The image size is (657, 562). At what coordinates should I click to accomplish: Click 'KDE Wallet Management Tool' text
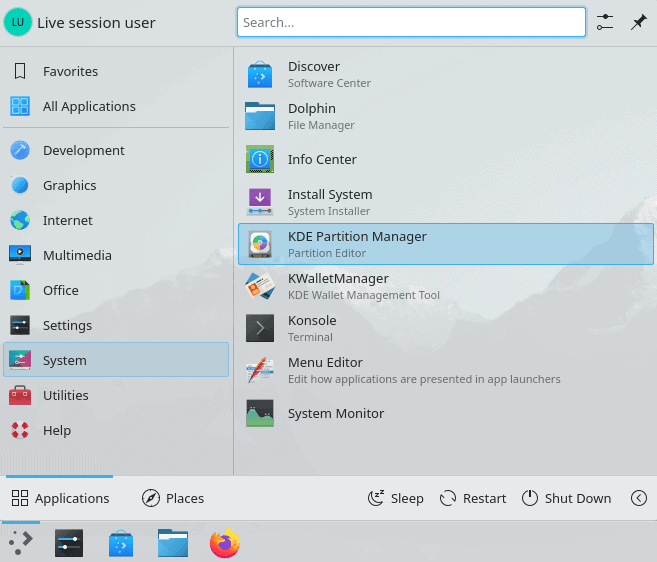(364, 295)
